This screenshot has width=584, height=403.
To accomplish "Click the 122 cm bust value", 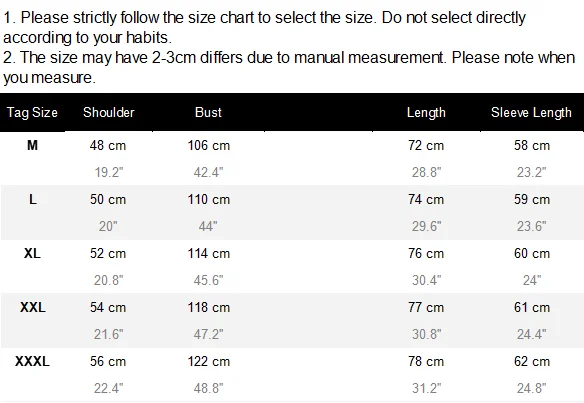I will tap(209, 361).
